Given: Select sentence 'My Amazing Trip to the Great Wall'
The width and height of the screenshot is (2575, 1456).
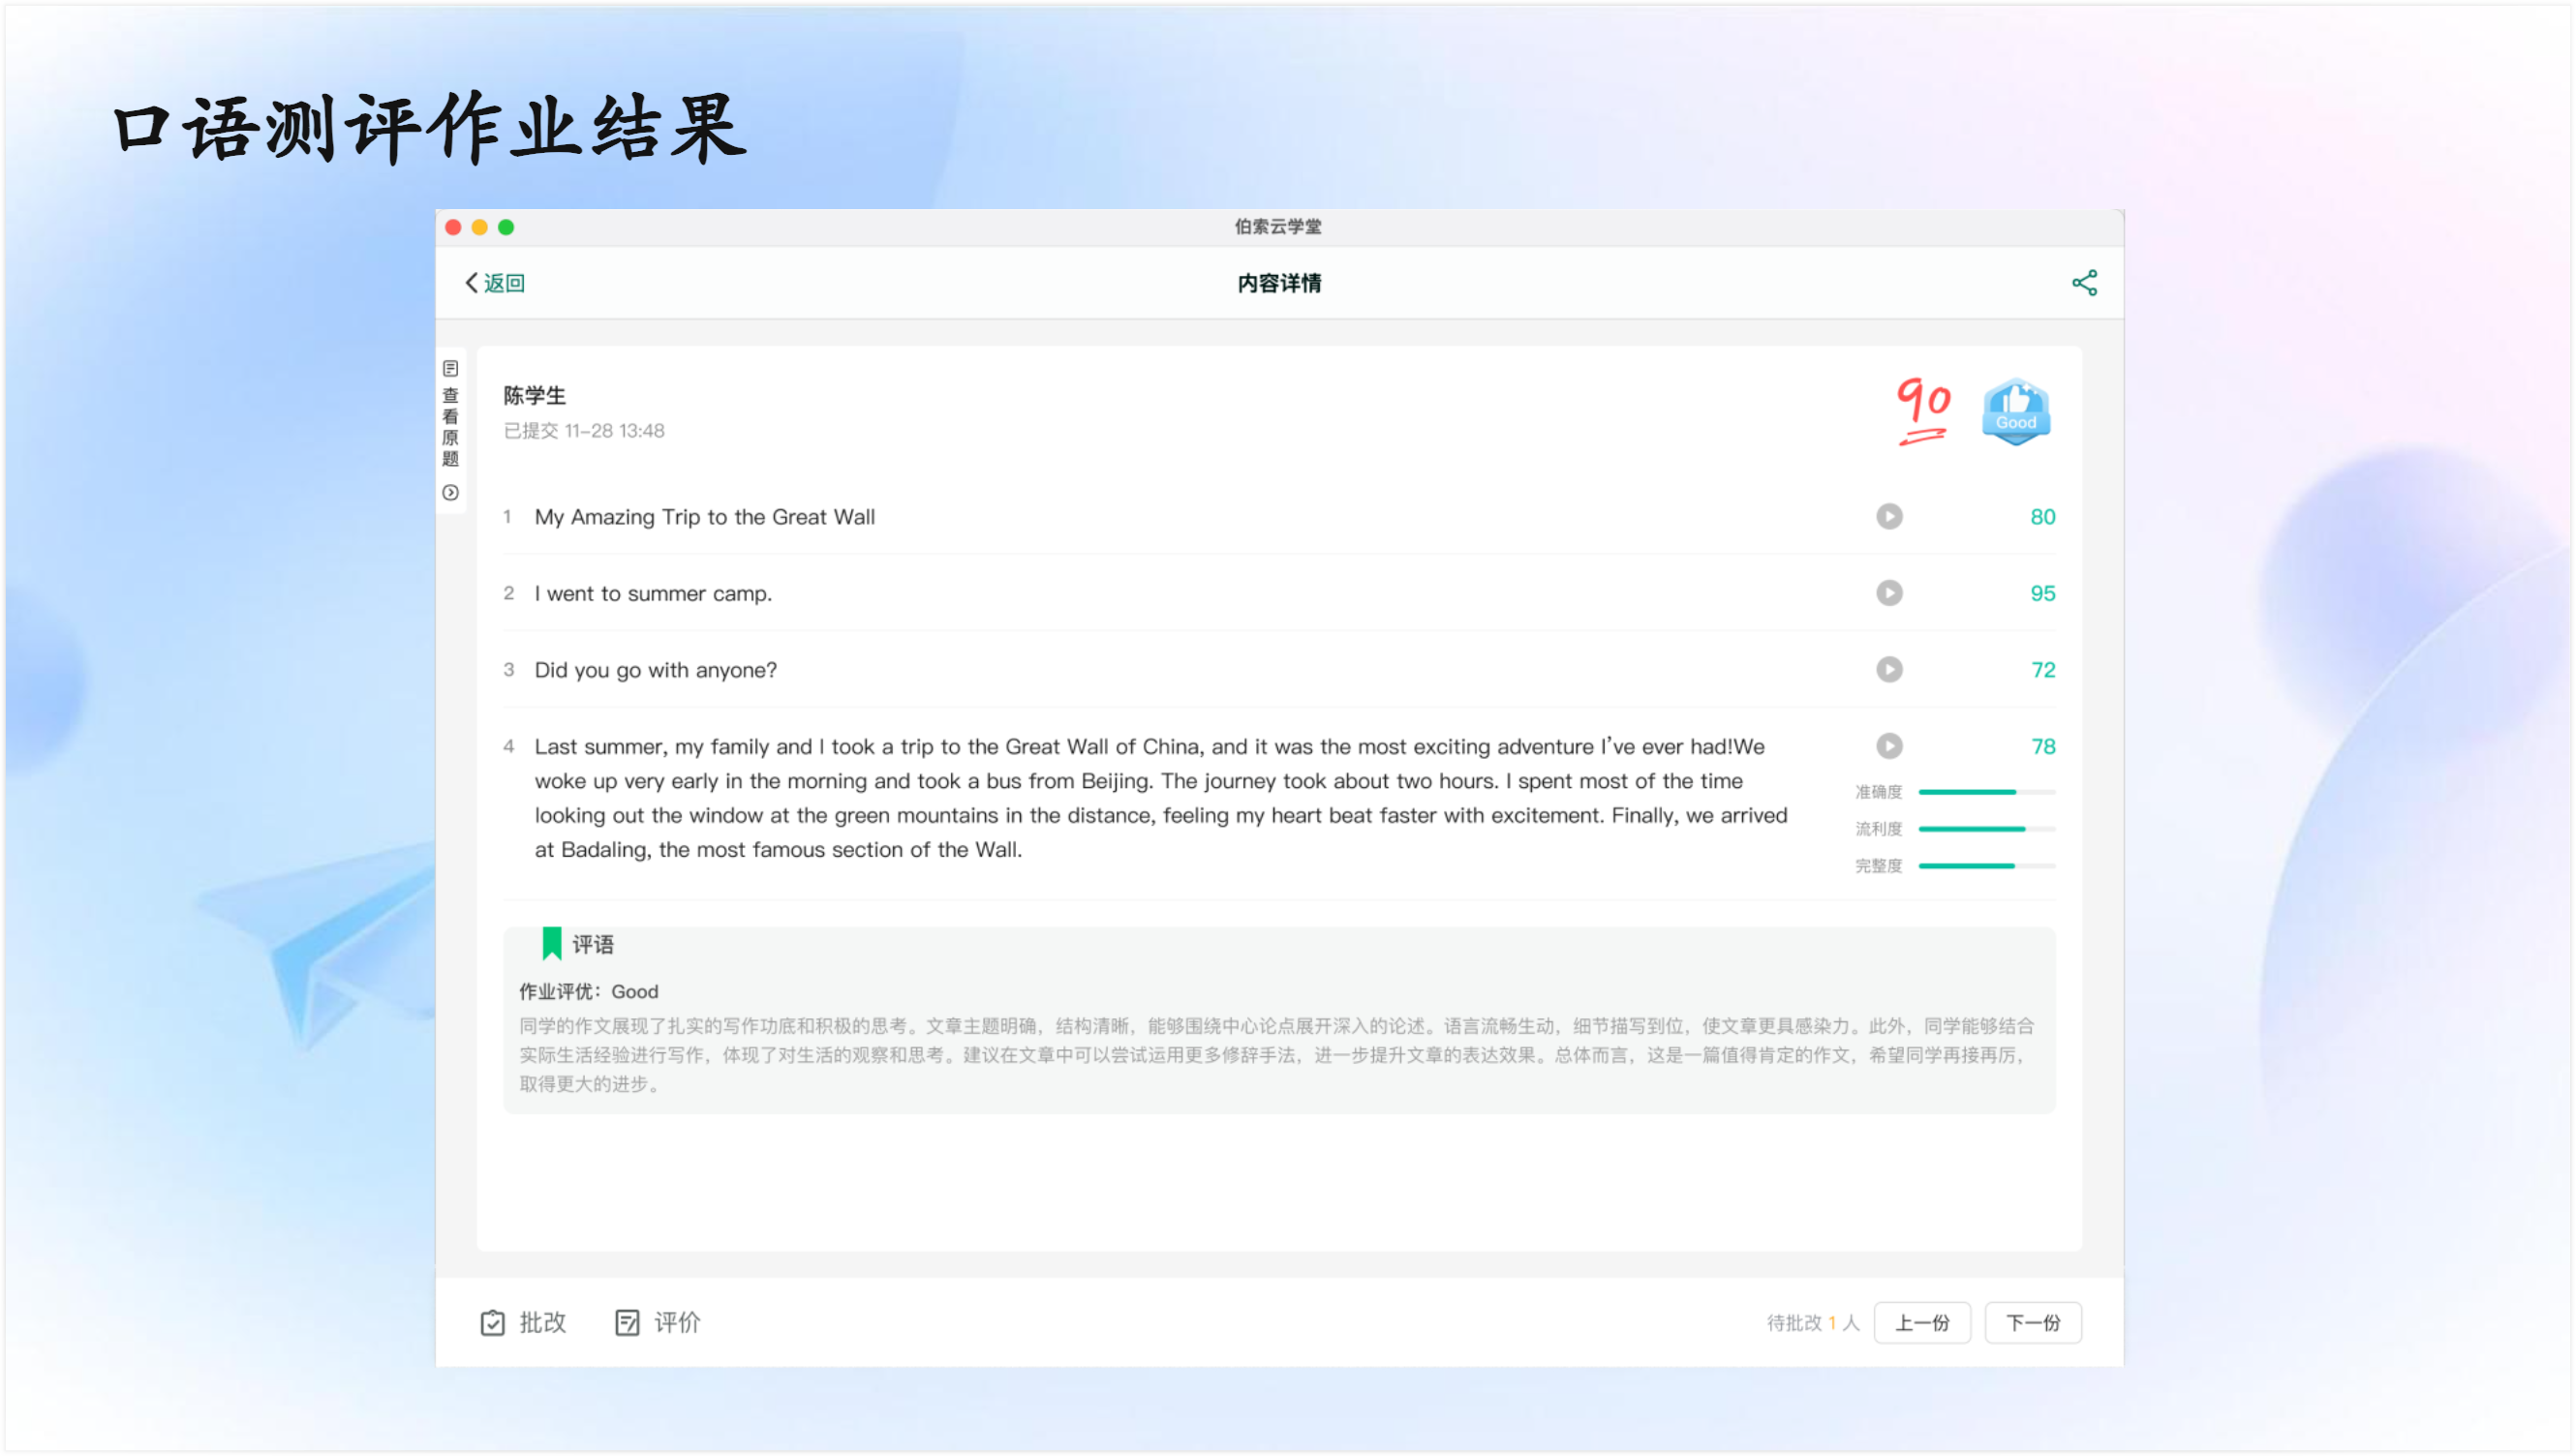Looking at the screenshot, I should pos(704,517).
